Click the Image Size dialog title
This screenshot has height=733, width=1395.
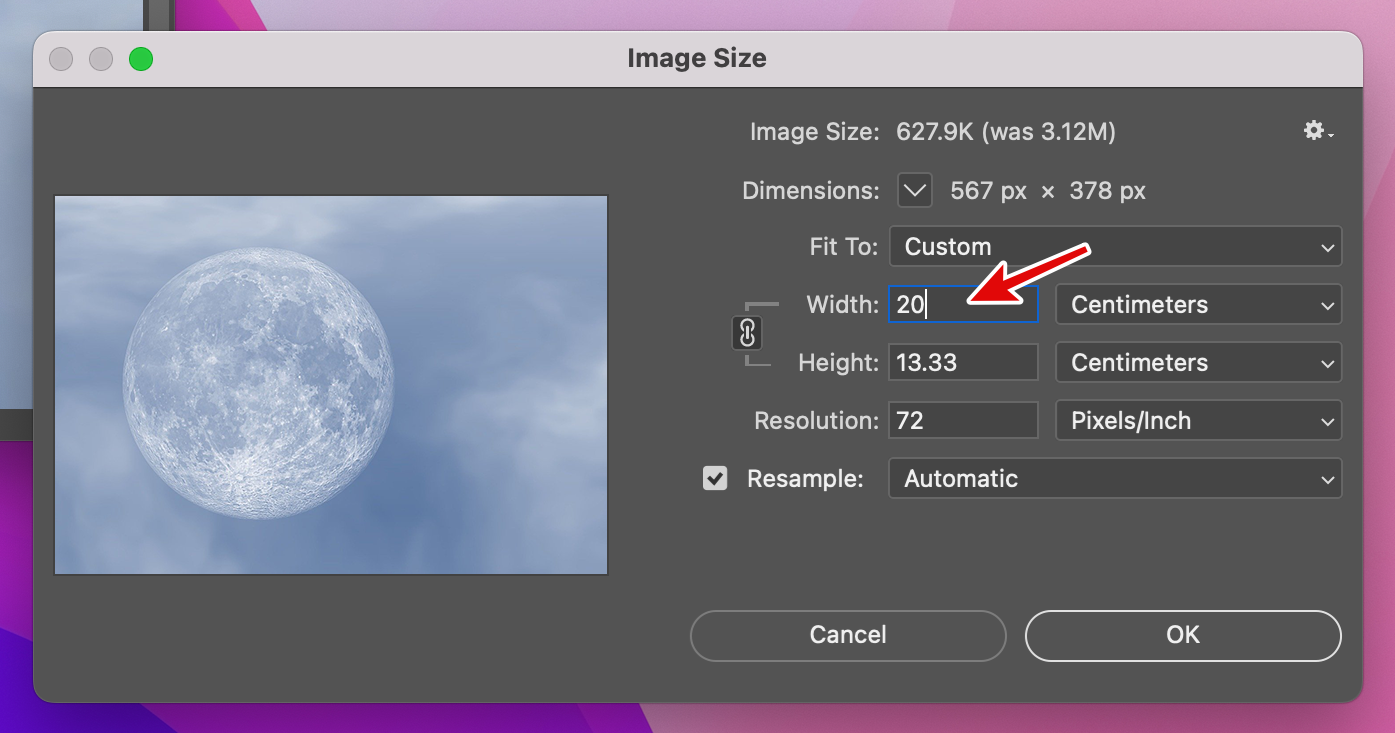[697, 58]
